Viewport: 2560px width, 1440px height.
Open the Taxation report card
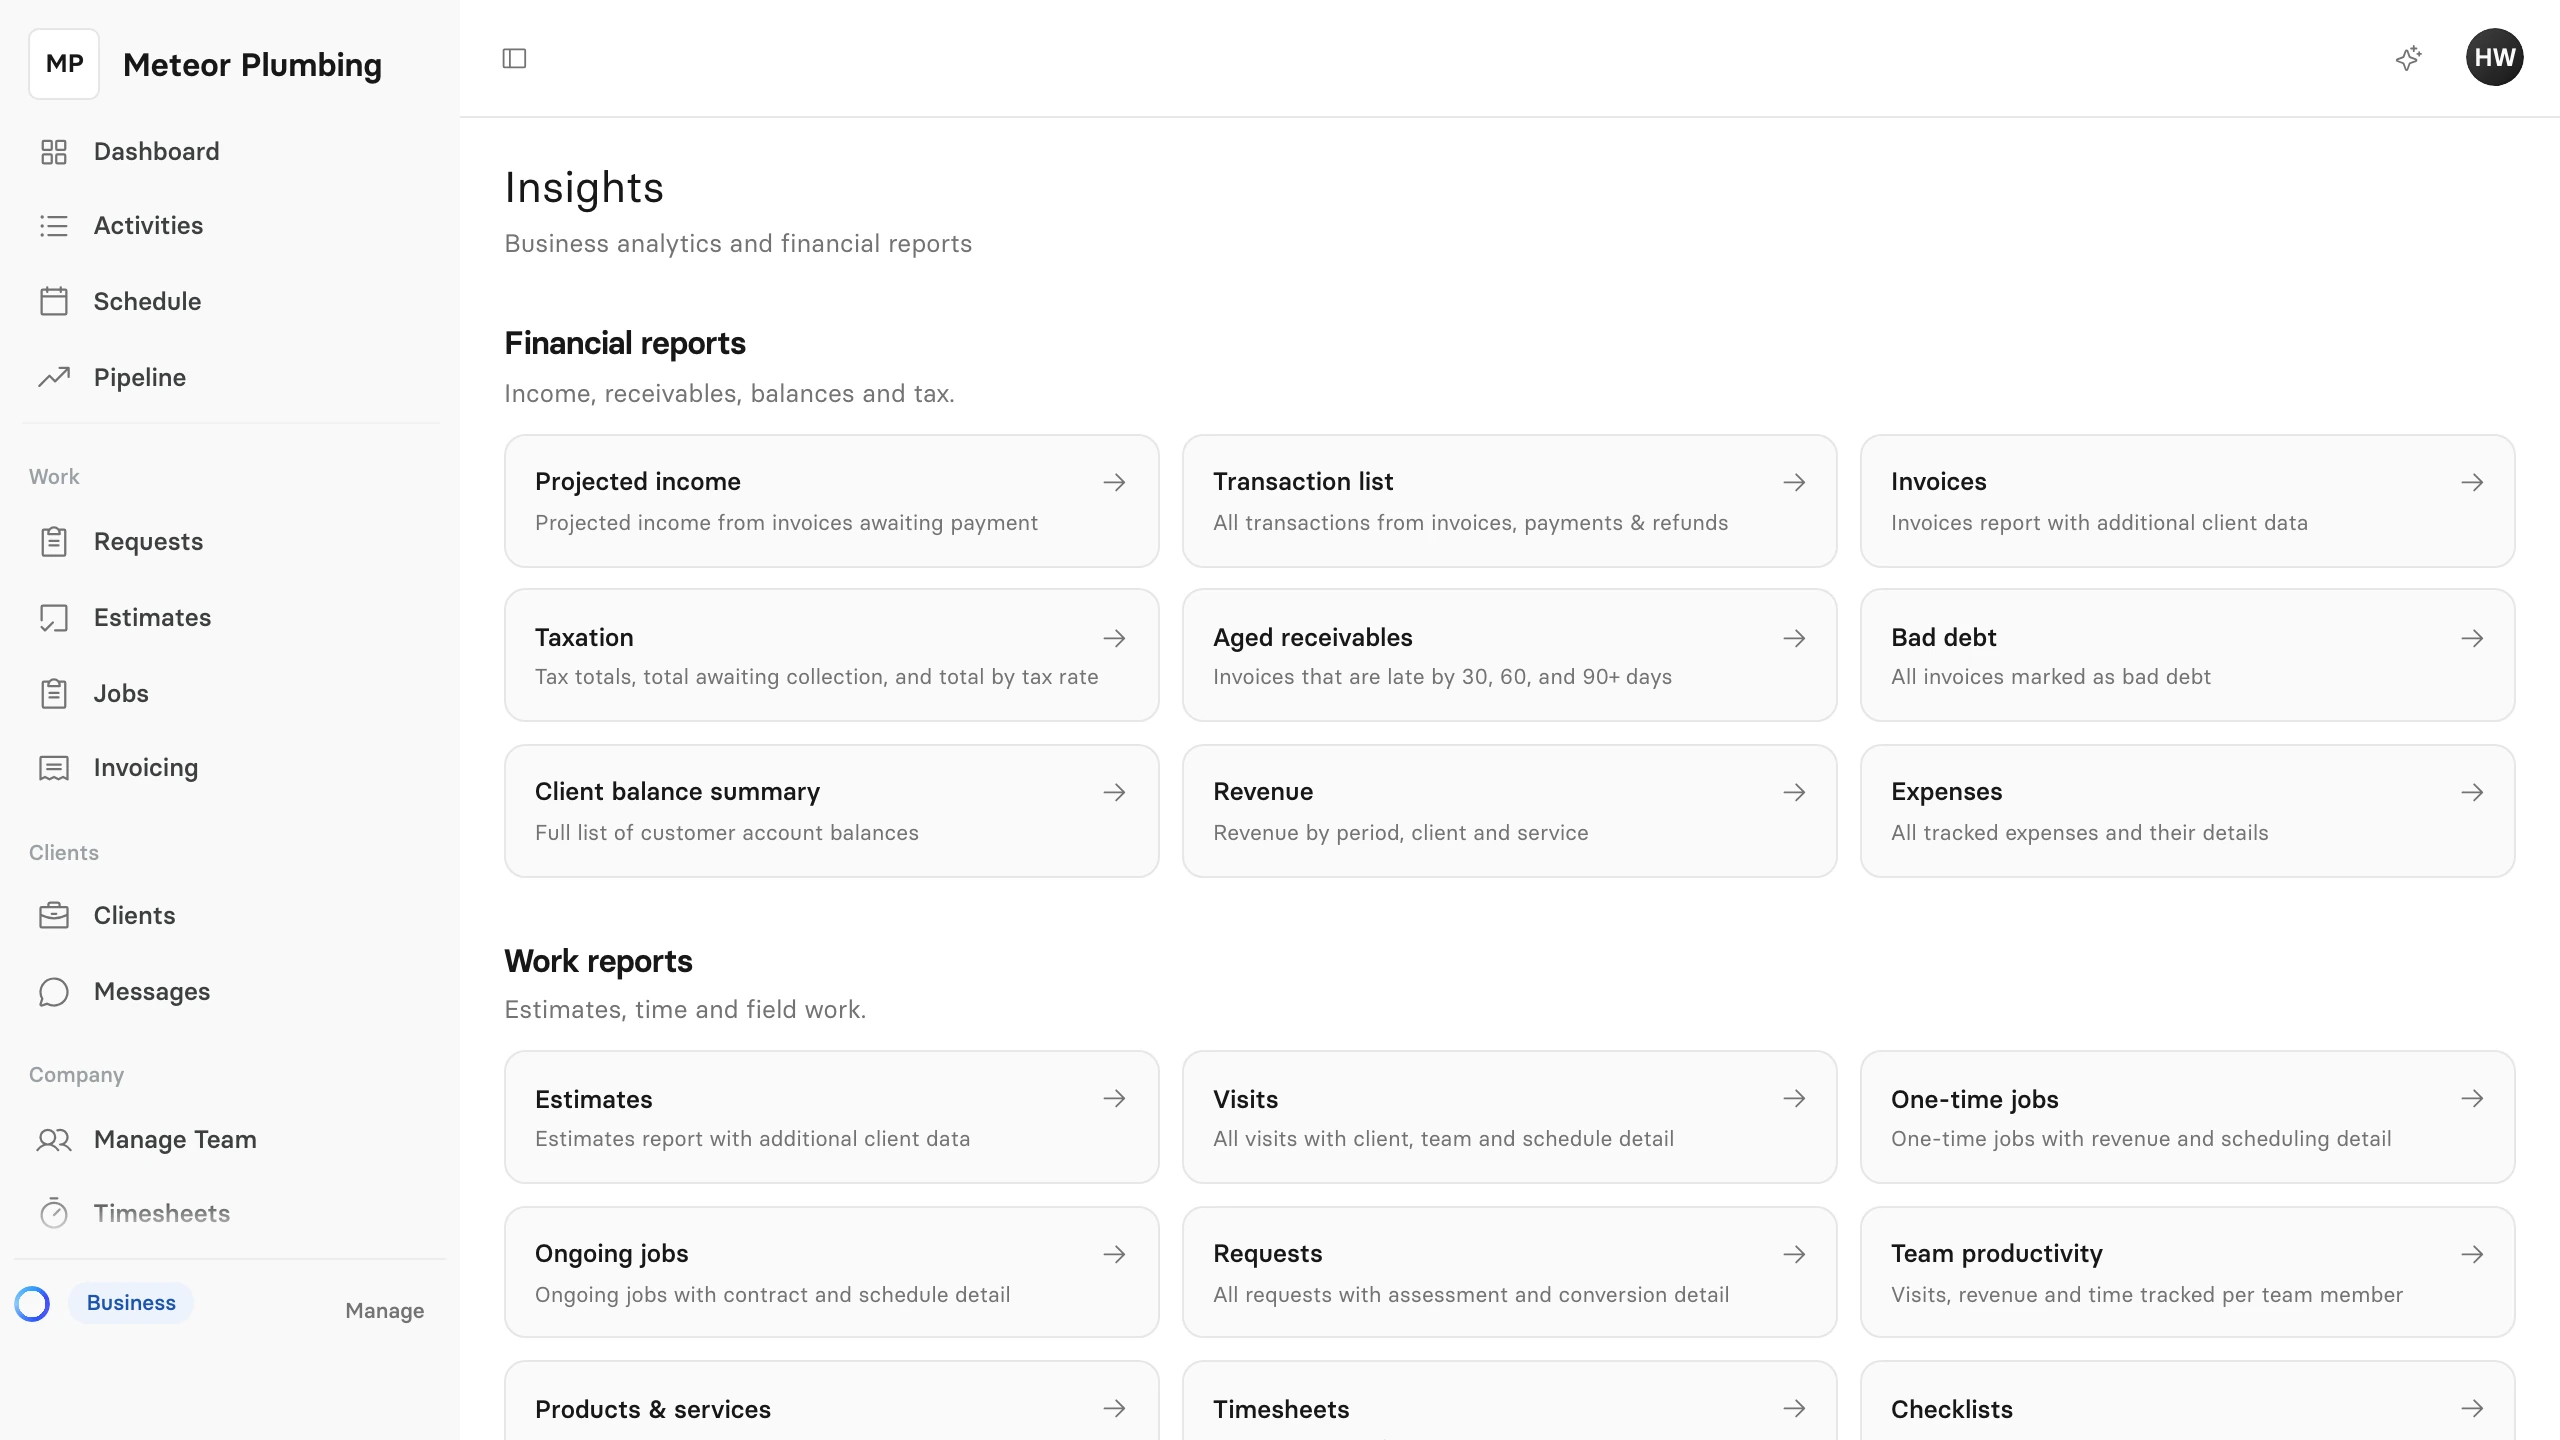[831, 655]
